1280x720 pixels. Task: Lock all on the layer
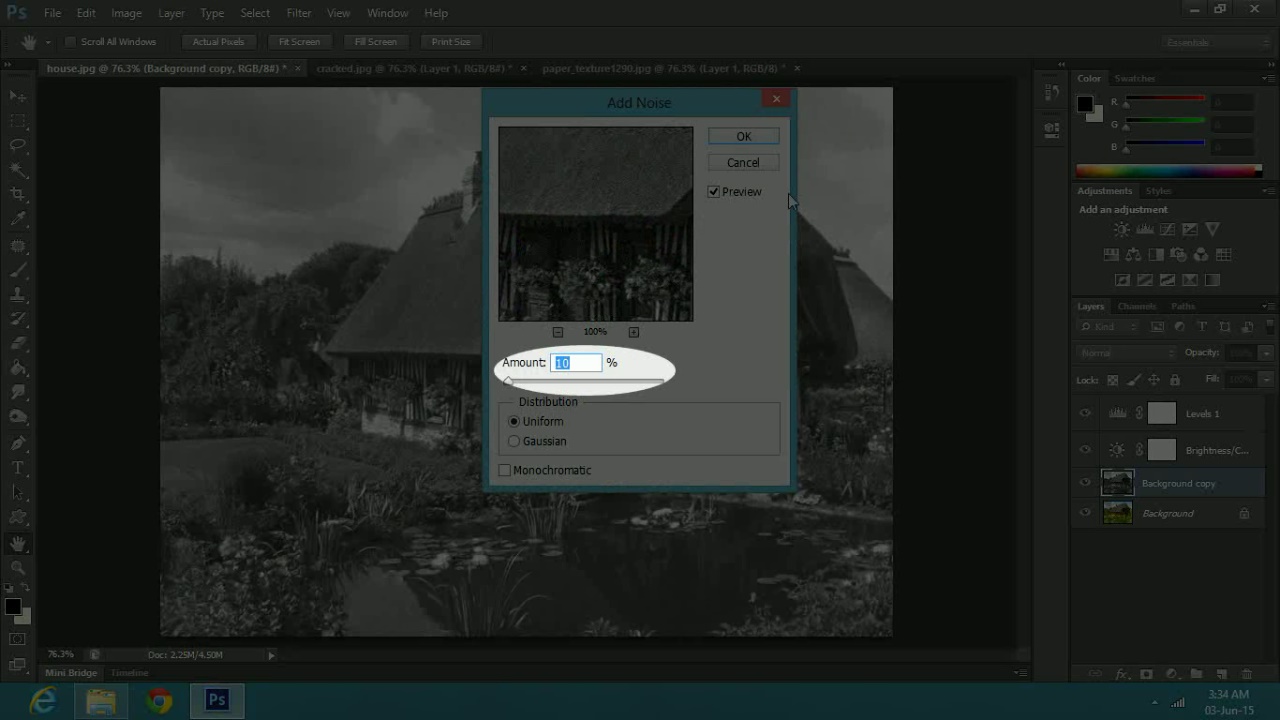point(1175,380)
